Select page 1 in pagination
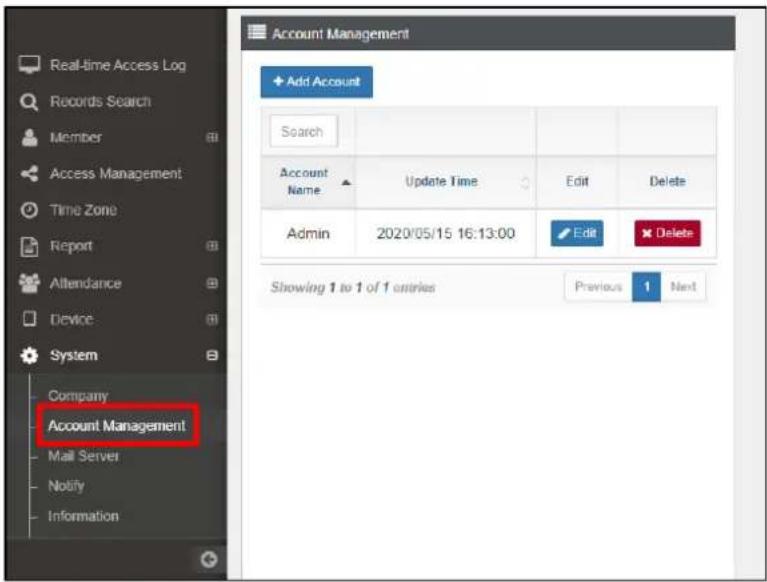Viewport: 767px width, 582px height. pos(646,287)
